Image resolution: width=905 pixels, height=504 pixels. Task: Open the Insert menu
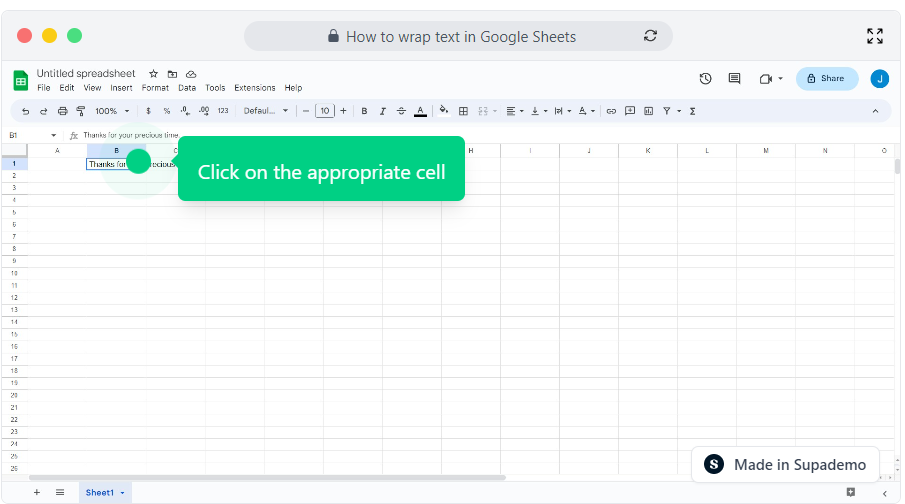pyautogui.click(x=121, y=88)
